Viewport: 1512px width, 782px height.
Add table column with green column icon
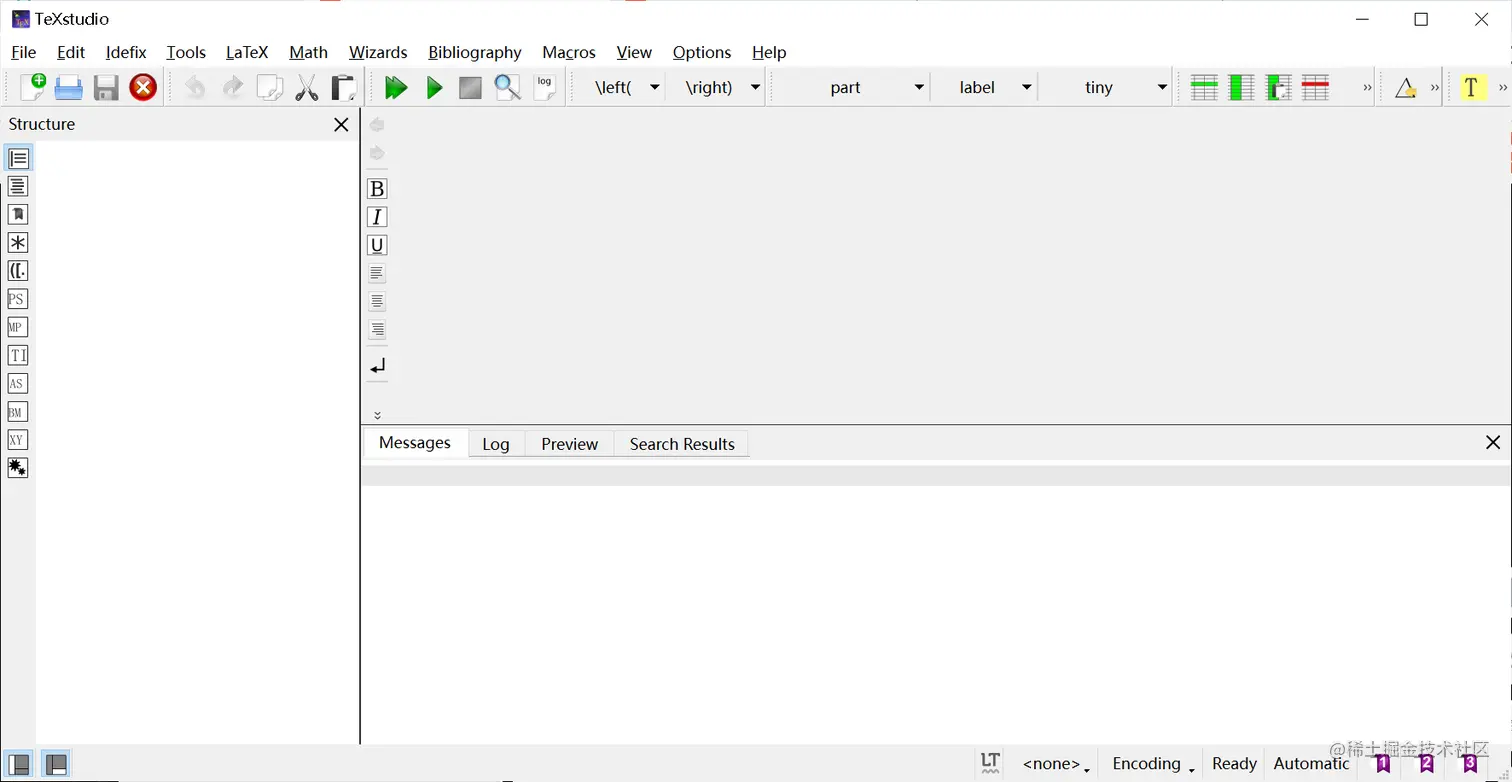coord(1241,88)
